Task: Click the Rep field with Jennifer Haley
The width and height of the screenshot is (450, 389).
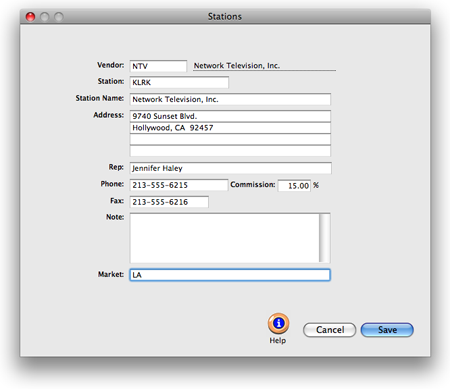Action: point(230,168)
